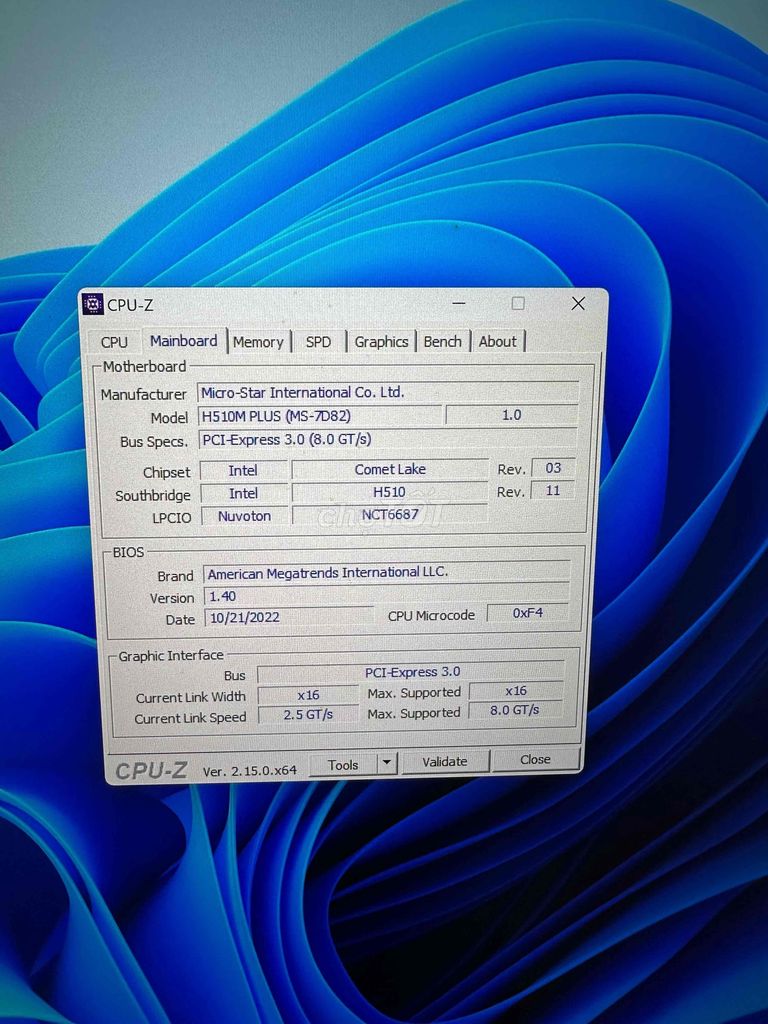
Task: Click the Current Link Width x16 value
Action: coord(308,695)
